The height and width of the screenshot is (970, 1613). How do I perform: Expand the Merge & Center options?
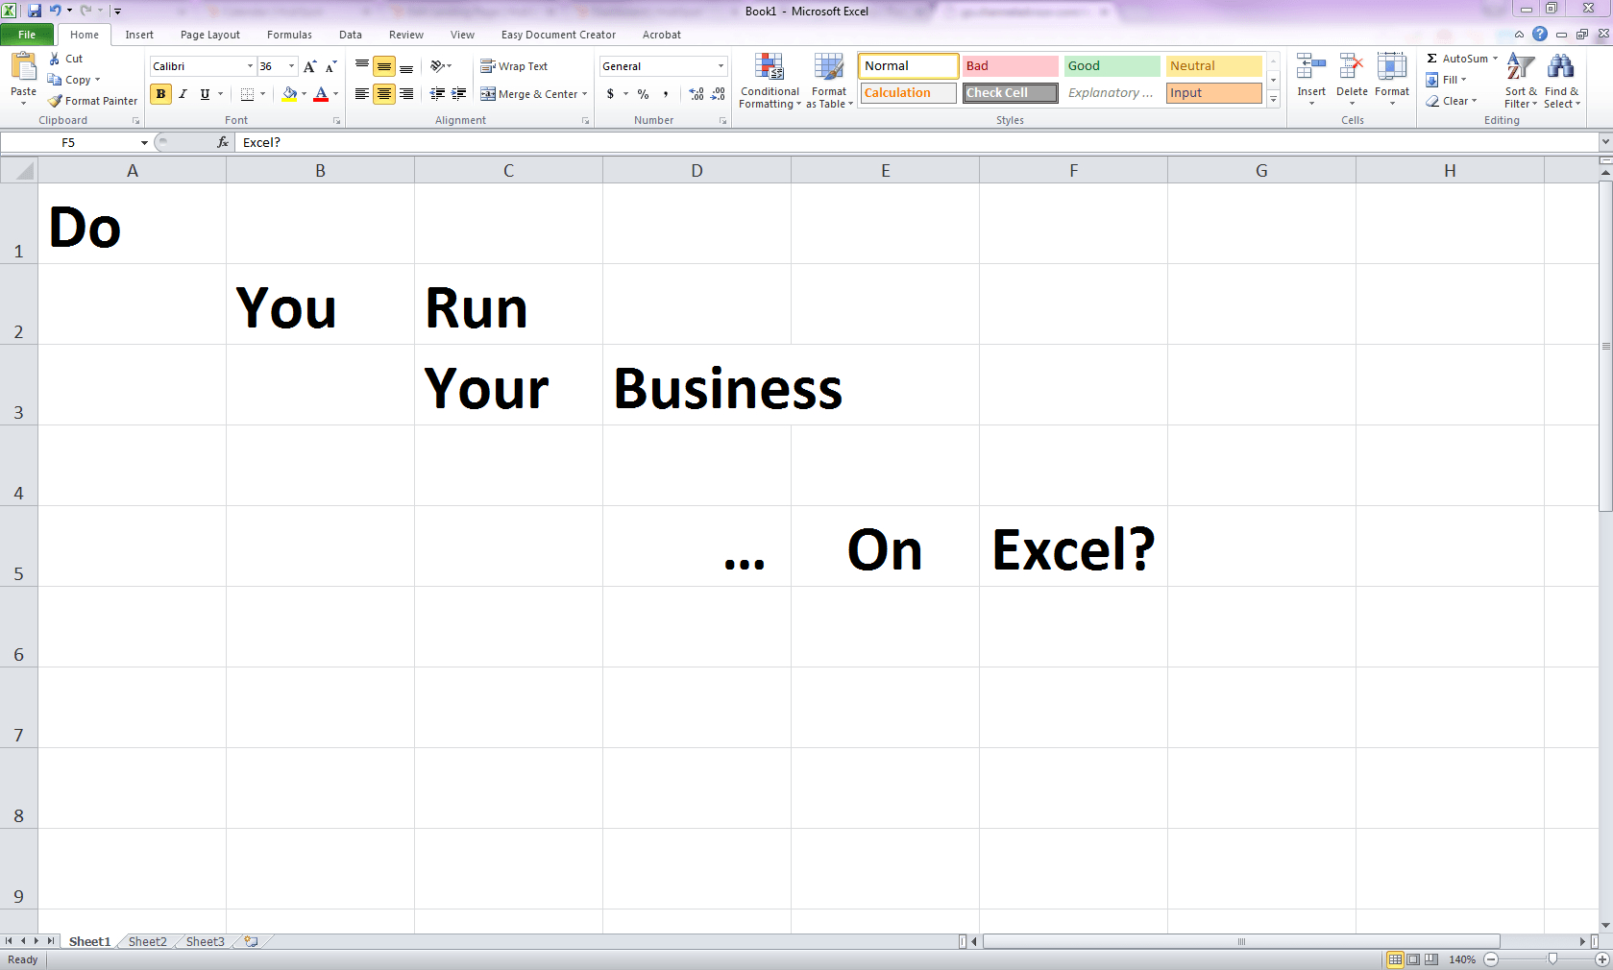pos(585,94)
